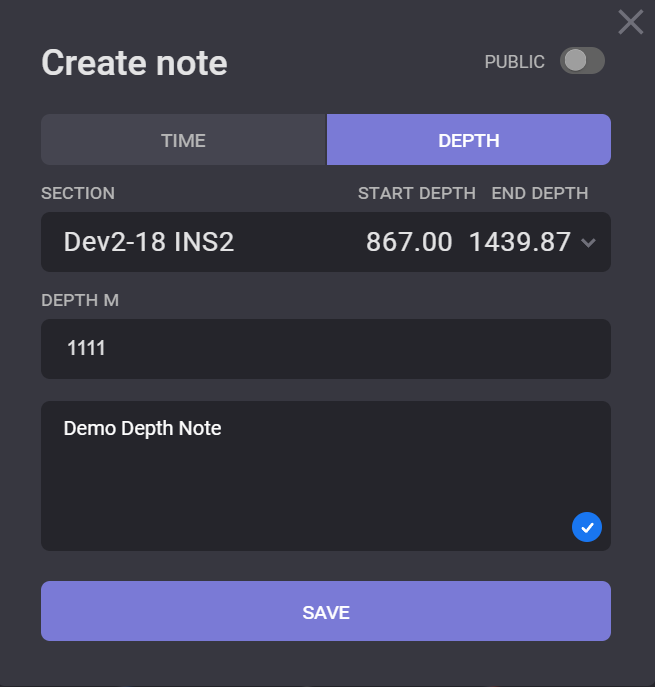Click the Create note heading

134,63
